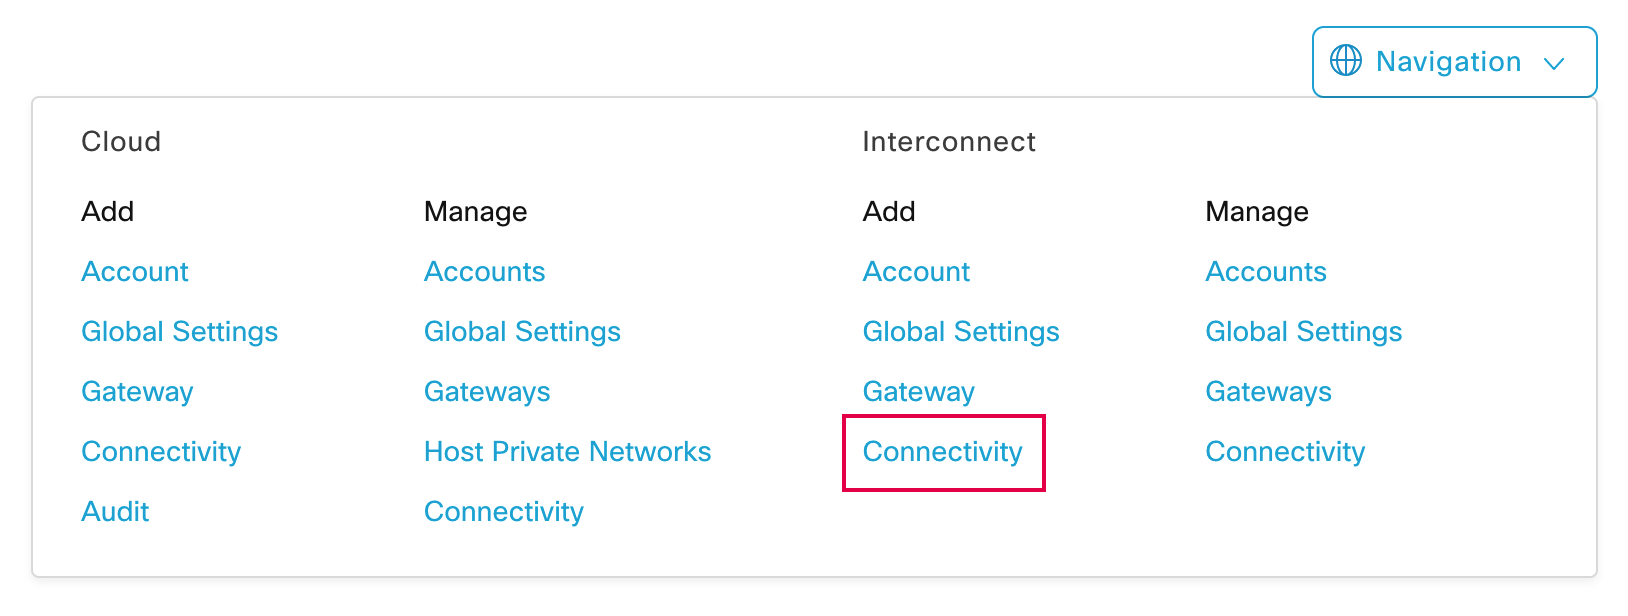The width and height of the screenshot is (1628, 616).
Task: Select Audit in the Cloud section
Action: (115, 511)
